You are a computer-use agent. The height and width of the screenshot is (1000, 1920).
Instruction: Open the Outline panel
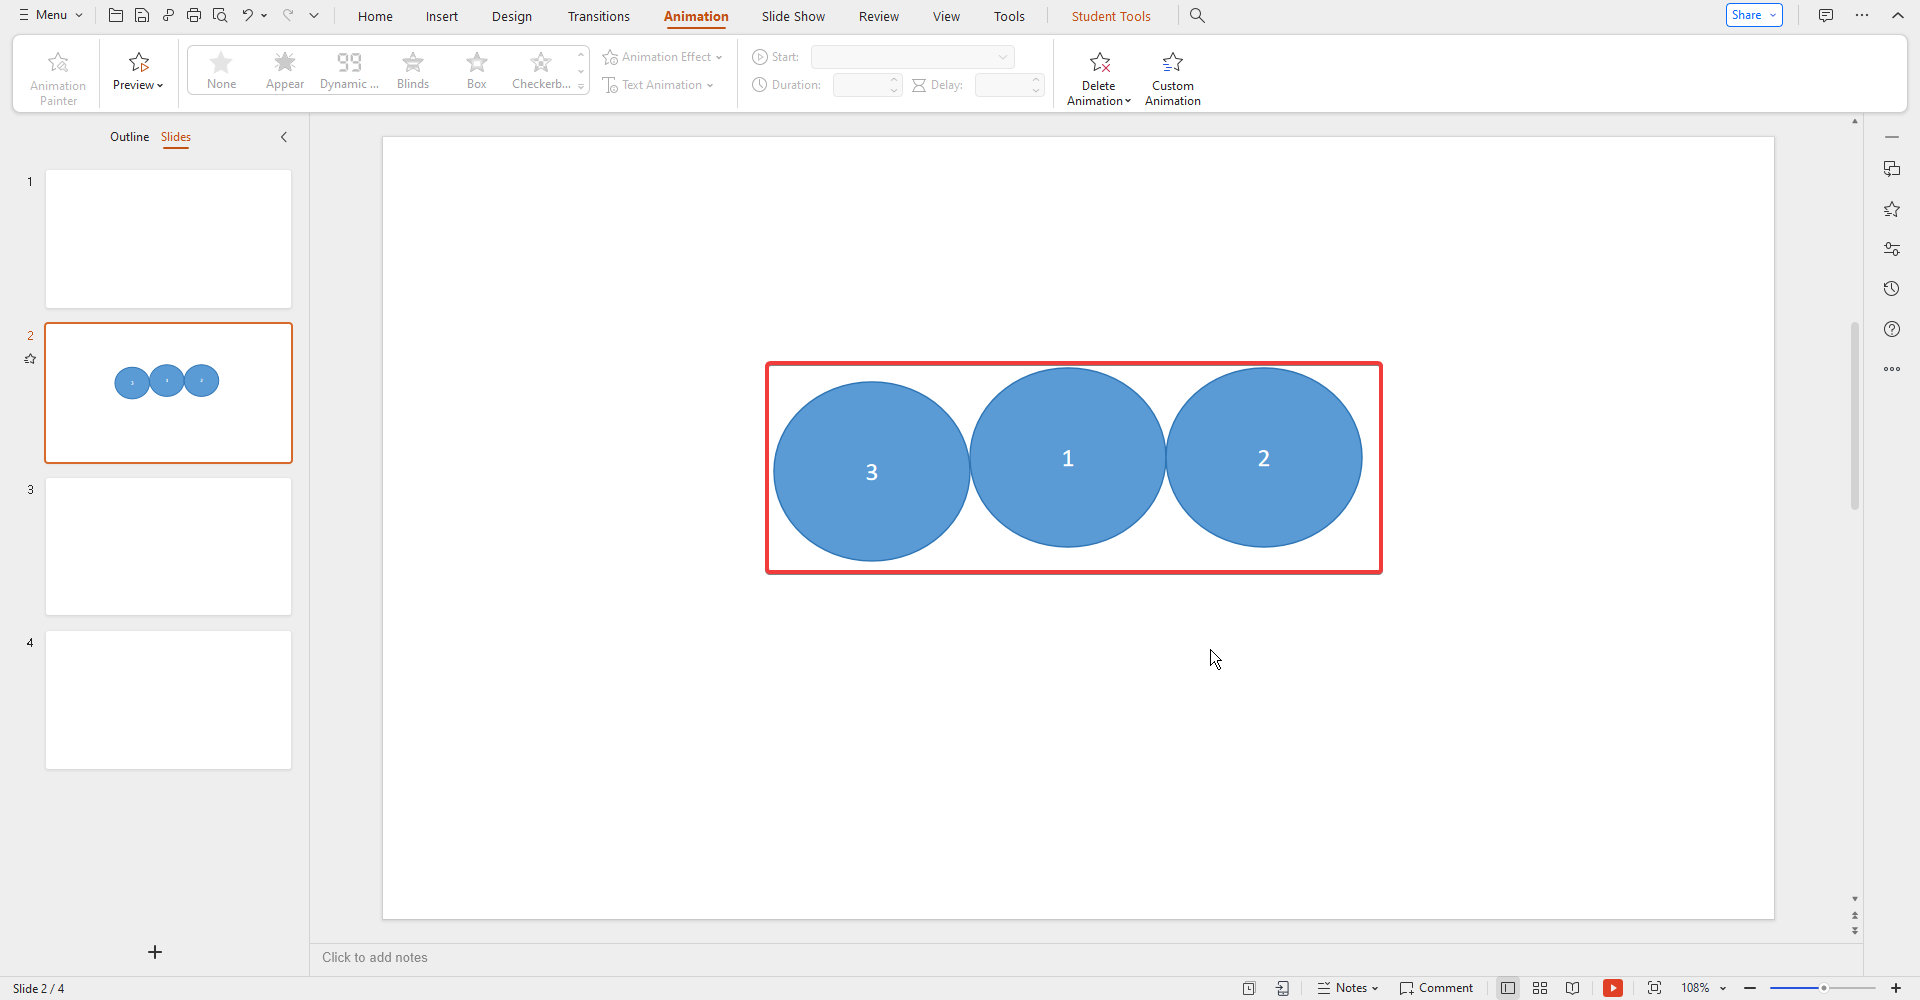(x=129, y=137)
